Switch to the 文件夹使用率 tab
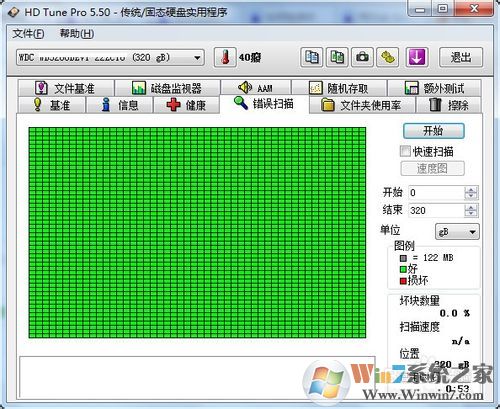 [362, 105]
